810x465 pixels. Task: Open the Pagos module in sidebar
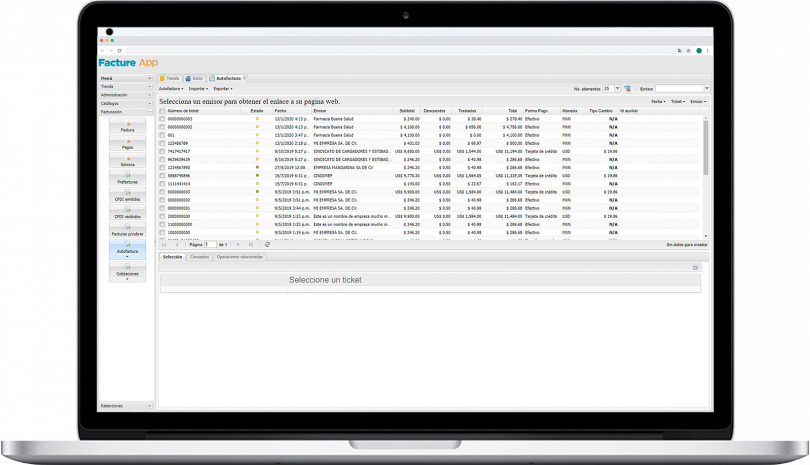[x=127, y=144]
